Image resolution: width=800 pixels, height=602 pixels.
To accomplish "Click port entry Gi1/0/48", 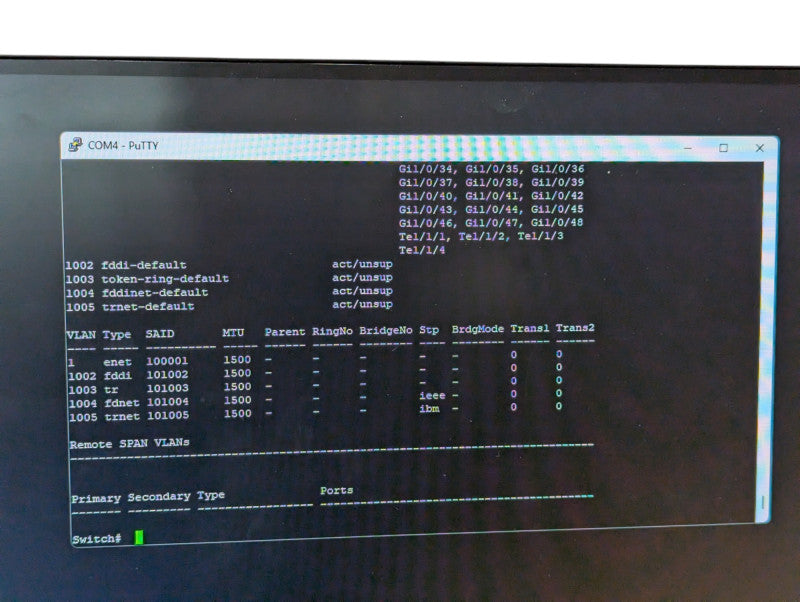I will coord(557,222).
